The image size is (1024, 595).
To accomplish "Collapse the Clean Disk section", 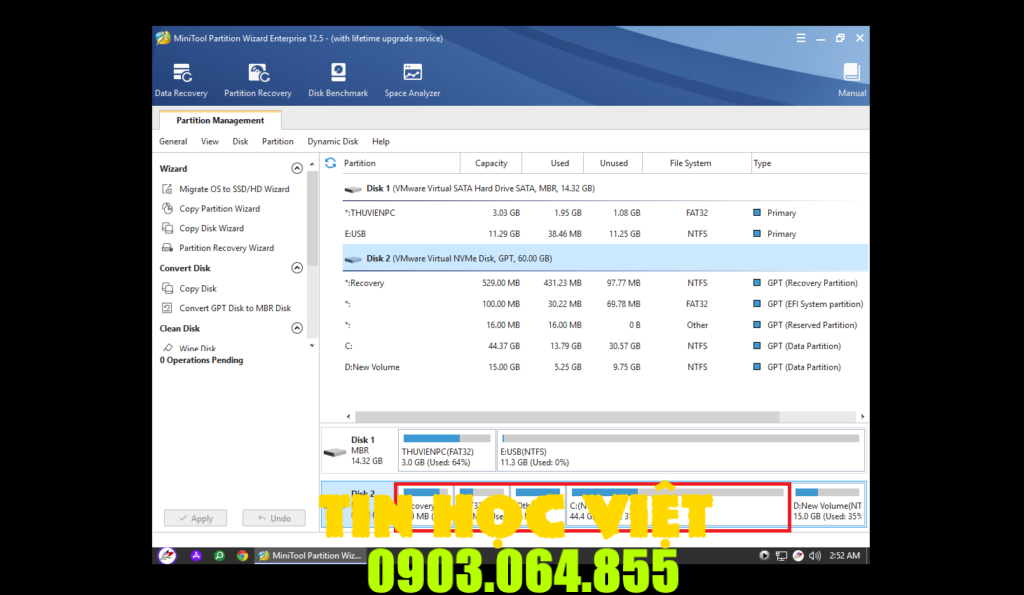I will 297,328.
